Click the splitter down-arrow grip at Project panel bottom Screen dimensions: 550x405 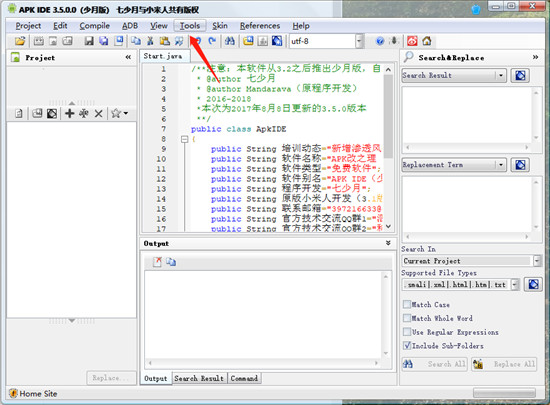pos(72,321)
